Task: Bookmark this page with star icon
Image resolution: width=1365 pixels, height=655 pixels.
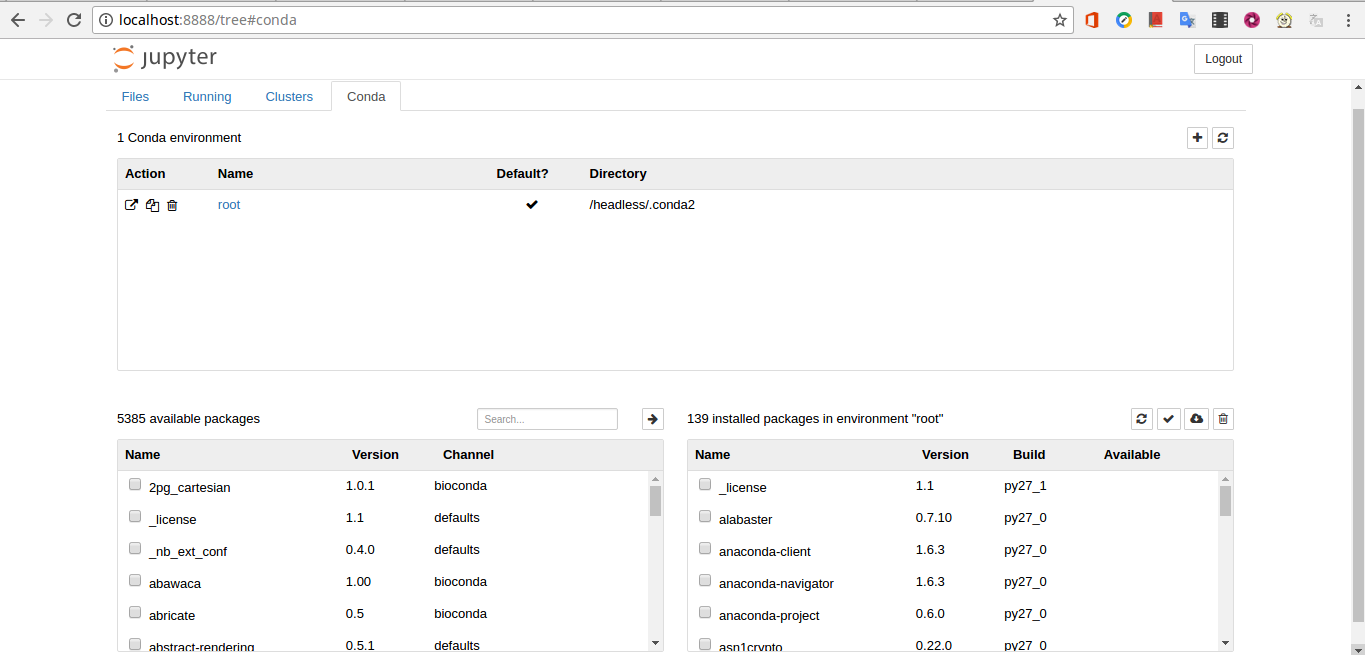Action: 1060,20
